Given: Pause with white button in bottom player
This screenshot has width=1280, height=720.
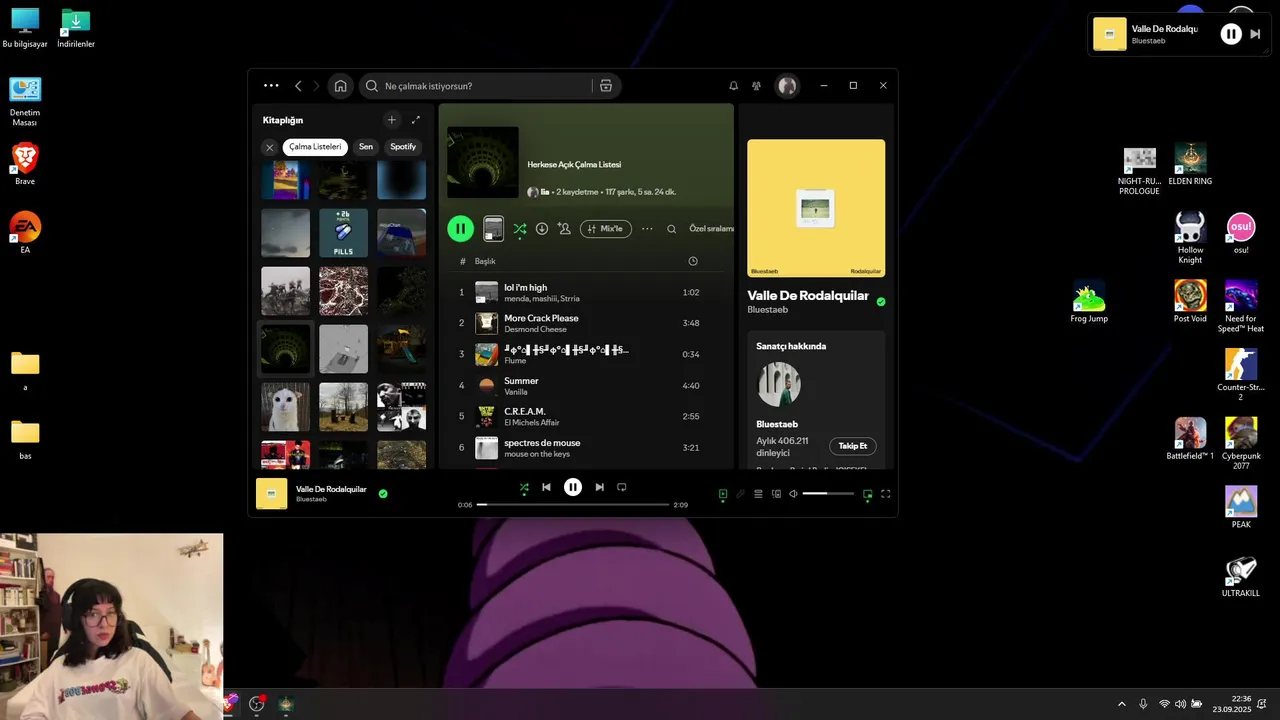Looking at the screenshot, I should pos(573,487).
